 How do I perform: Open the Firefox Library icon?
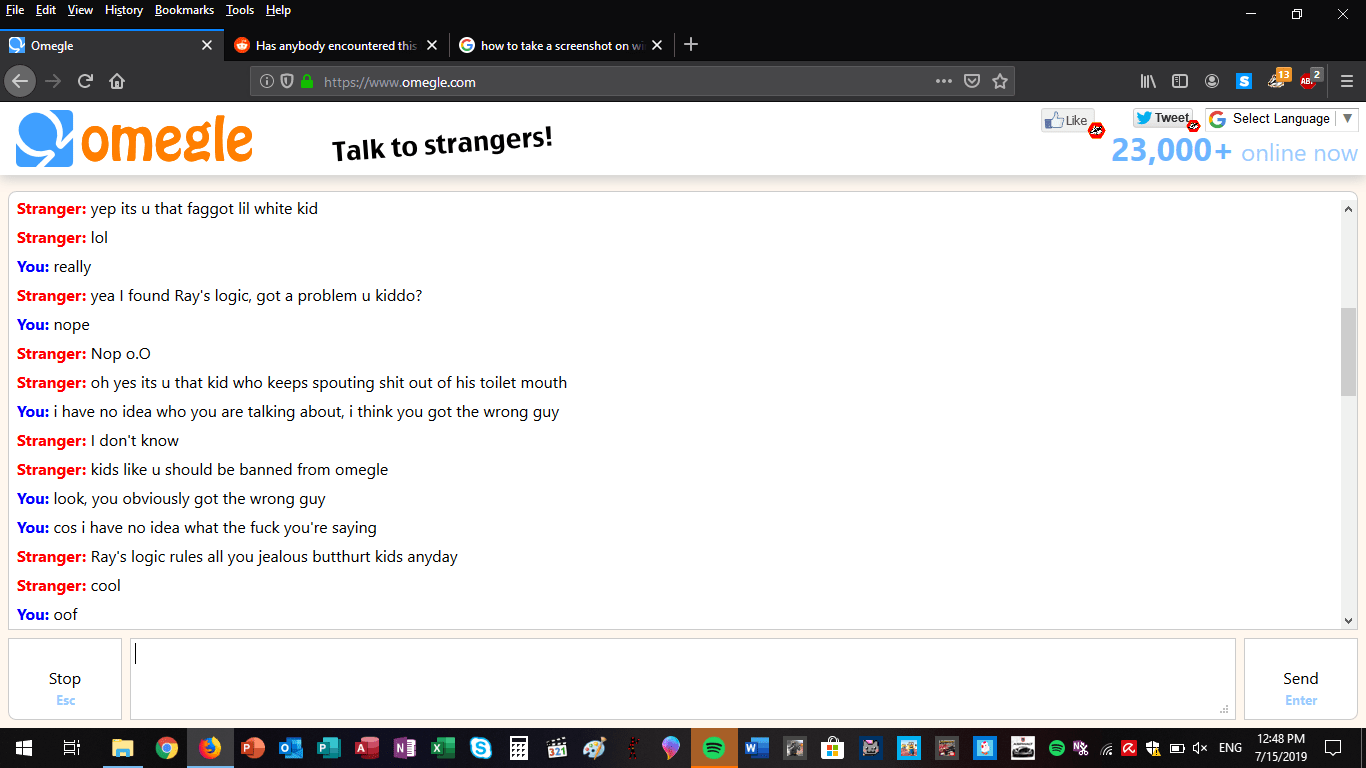[1148, 81]
